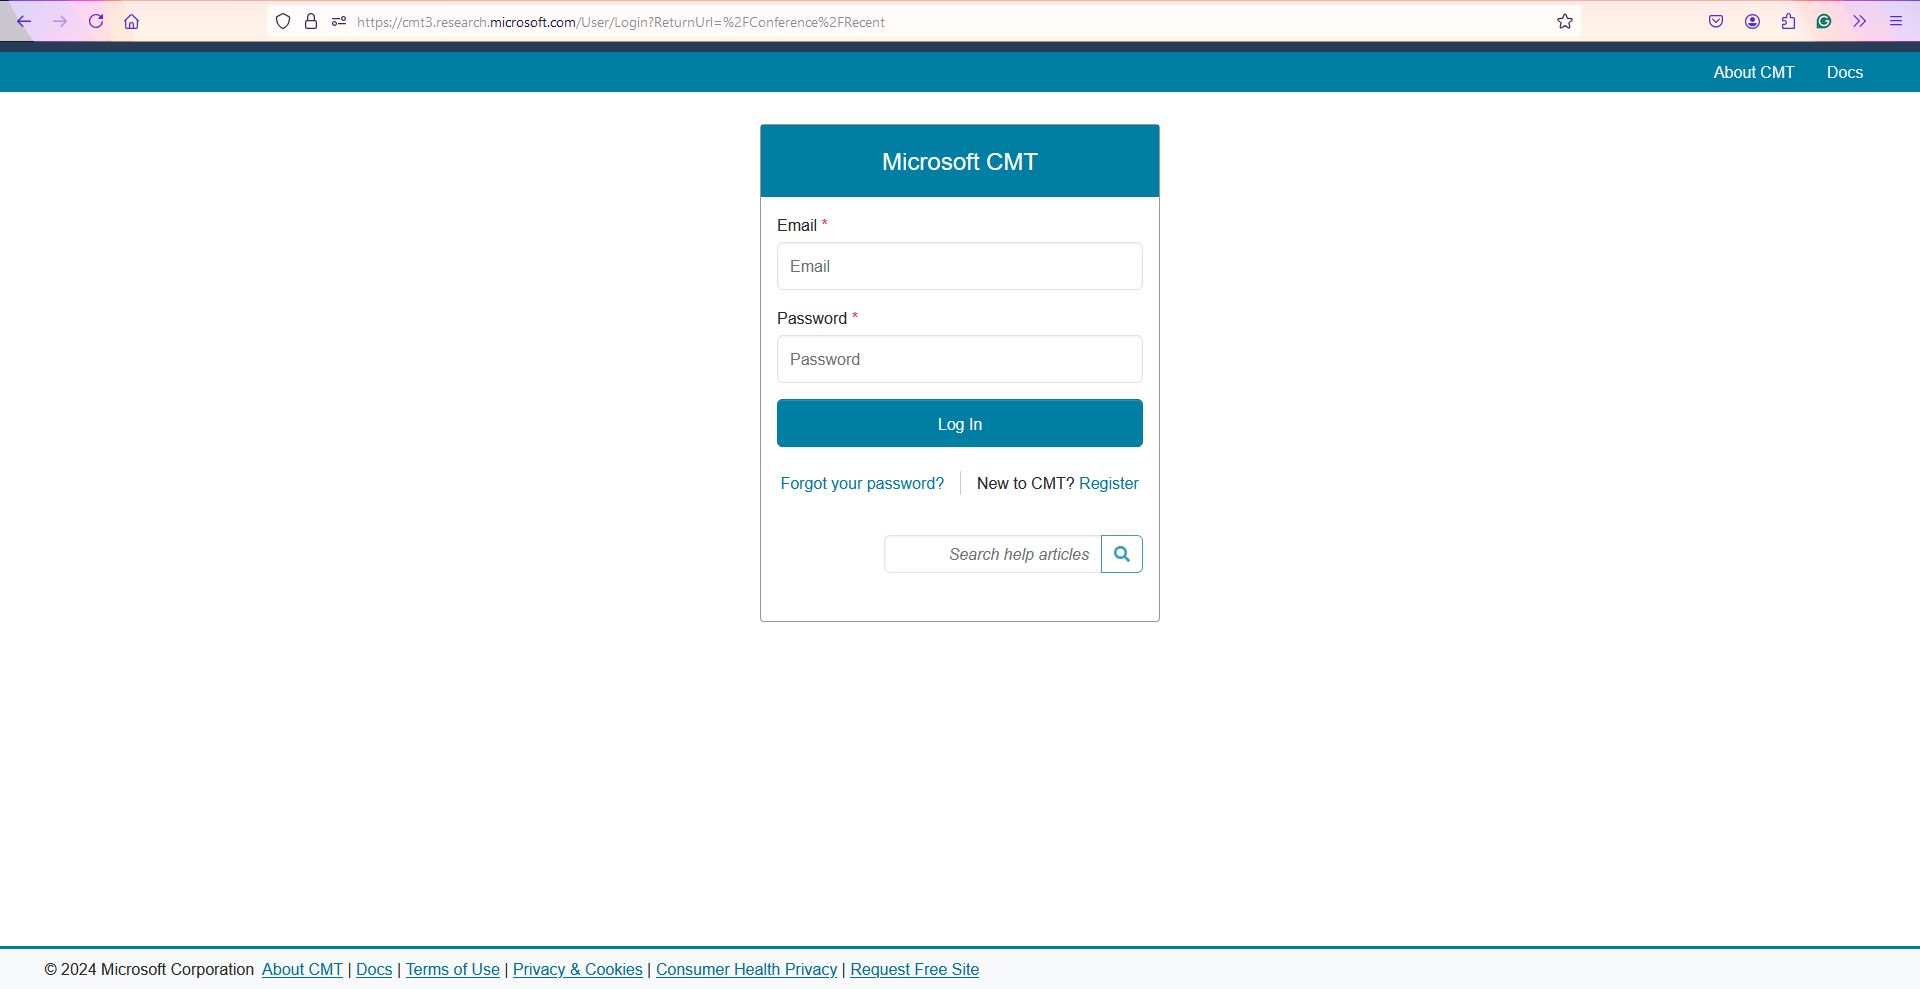This screenshot has height=989, width=1920.
Task: Open Forgot your password link
Action: (x=862, y=483)
